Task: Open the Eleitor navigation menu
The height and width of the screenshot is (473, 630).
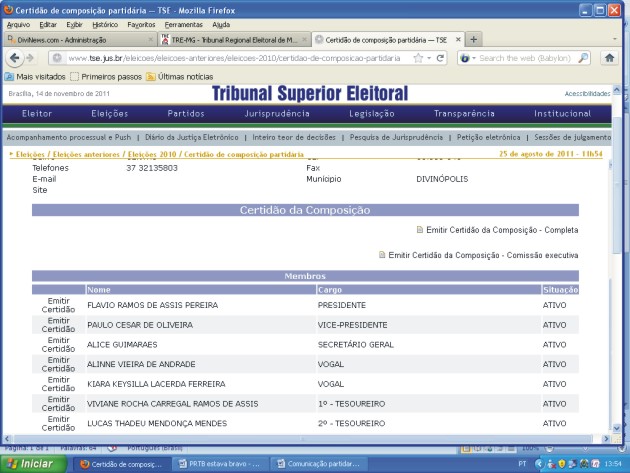Action: pyautogui.click(x=37, y=114)
